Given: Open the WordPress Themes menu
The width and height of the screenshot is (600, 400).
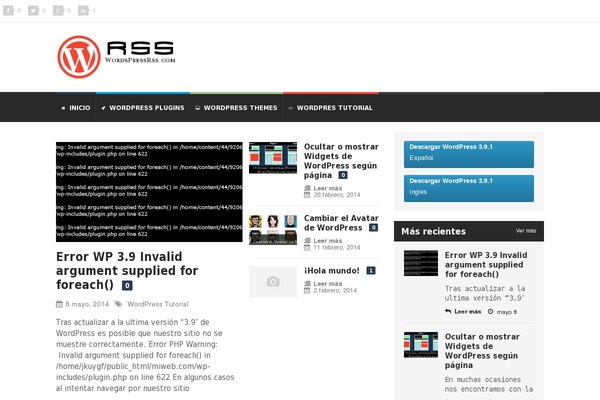Looking at the screenshot, I should 236,108.
